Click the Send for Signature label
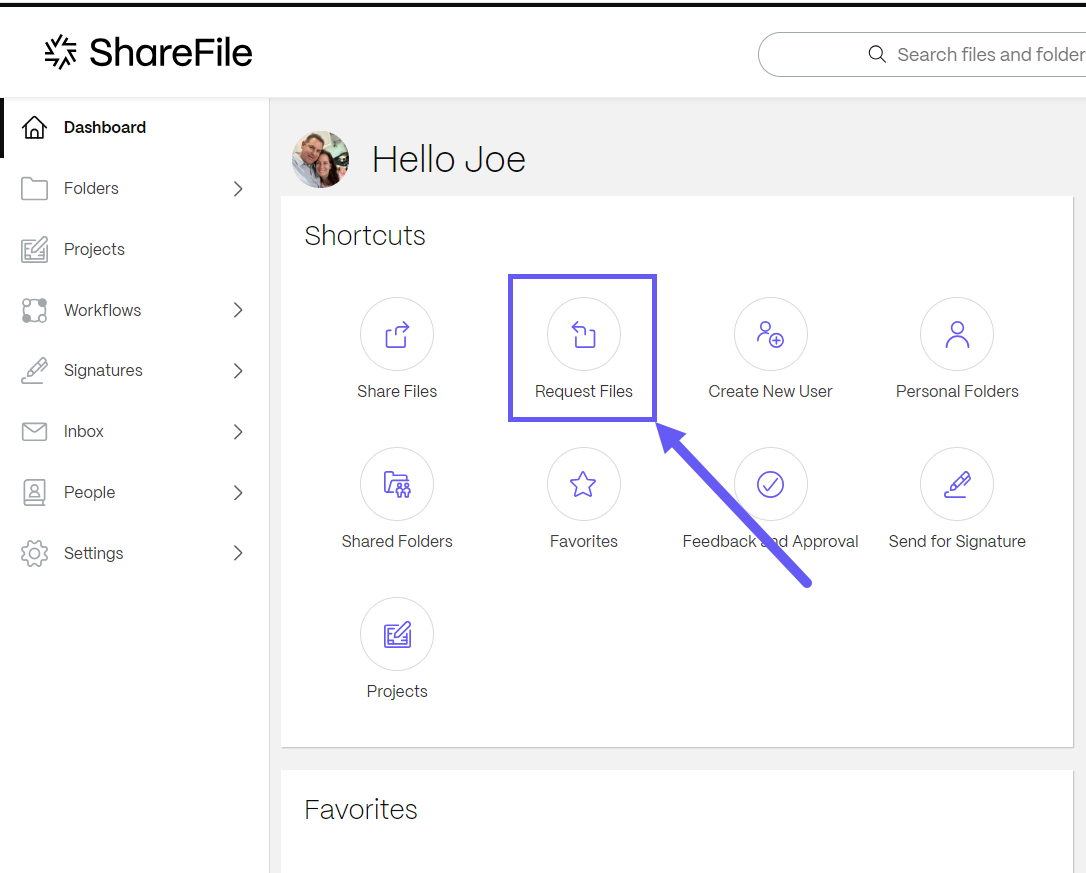 coord(957,541)
